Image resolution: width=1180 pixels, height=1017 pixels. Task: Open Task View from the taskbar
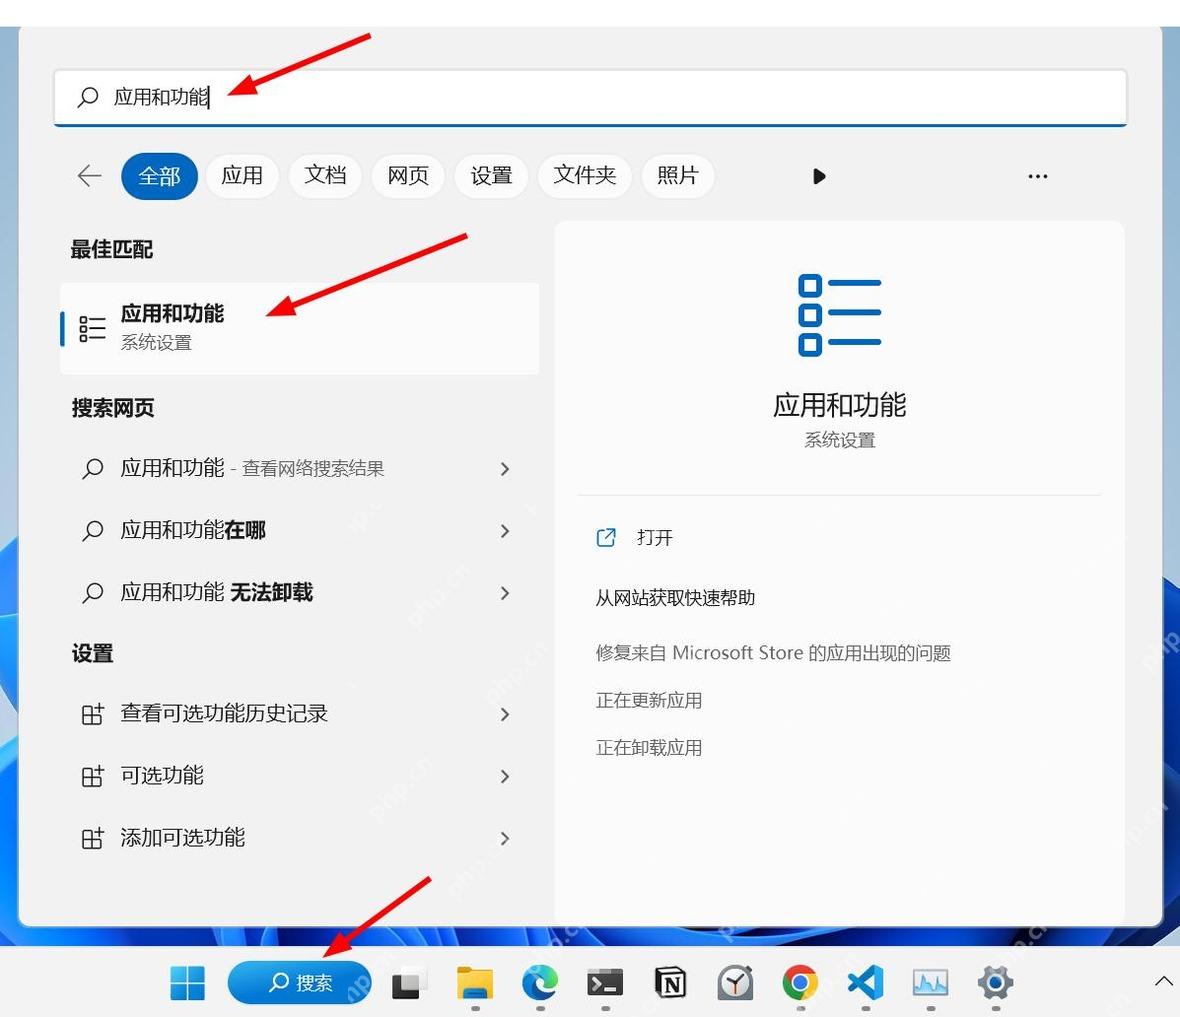[409, 982]
